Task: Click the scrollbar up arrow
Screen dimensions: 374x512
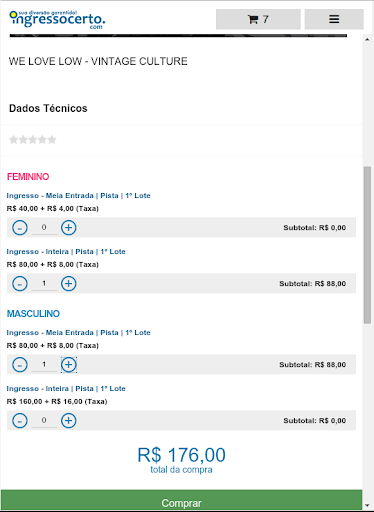Action: [x=367, y=39]
